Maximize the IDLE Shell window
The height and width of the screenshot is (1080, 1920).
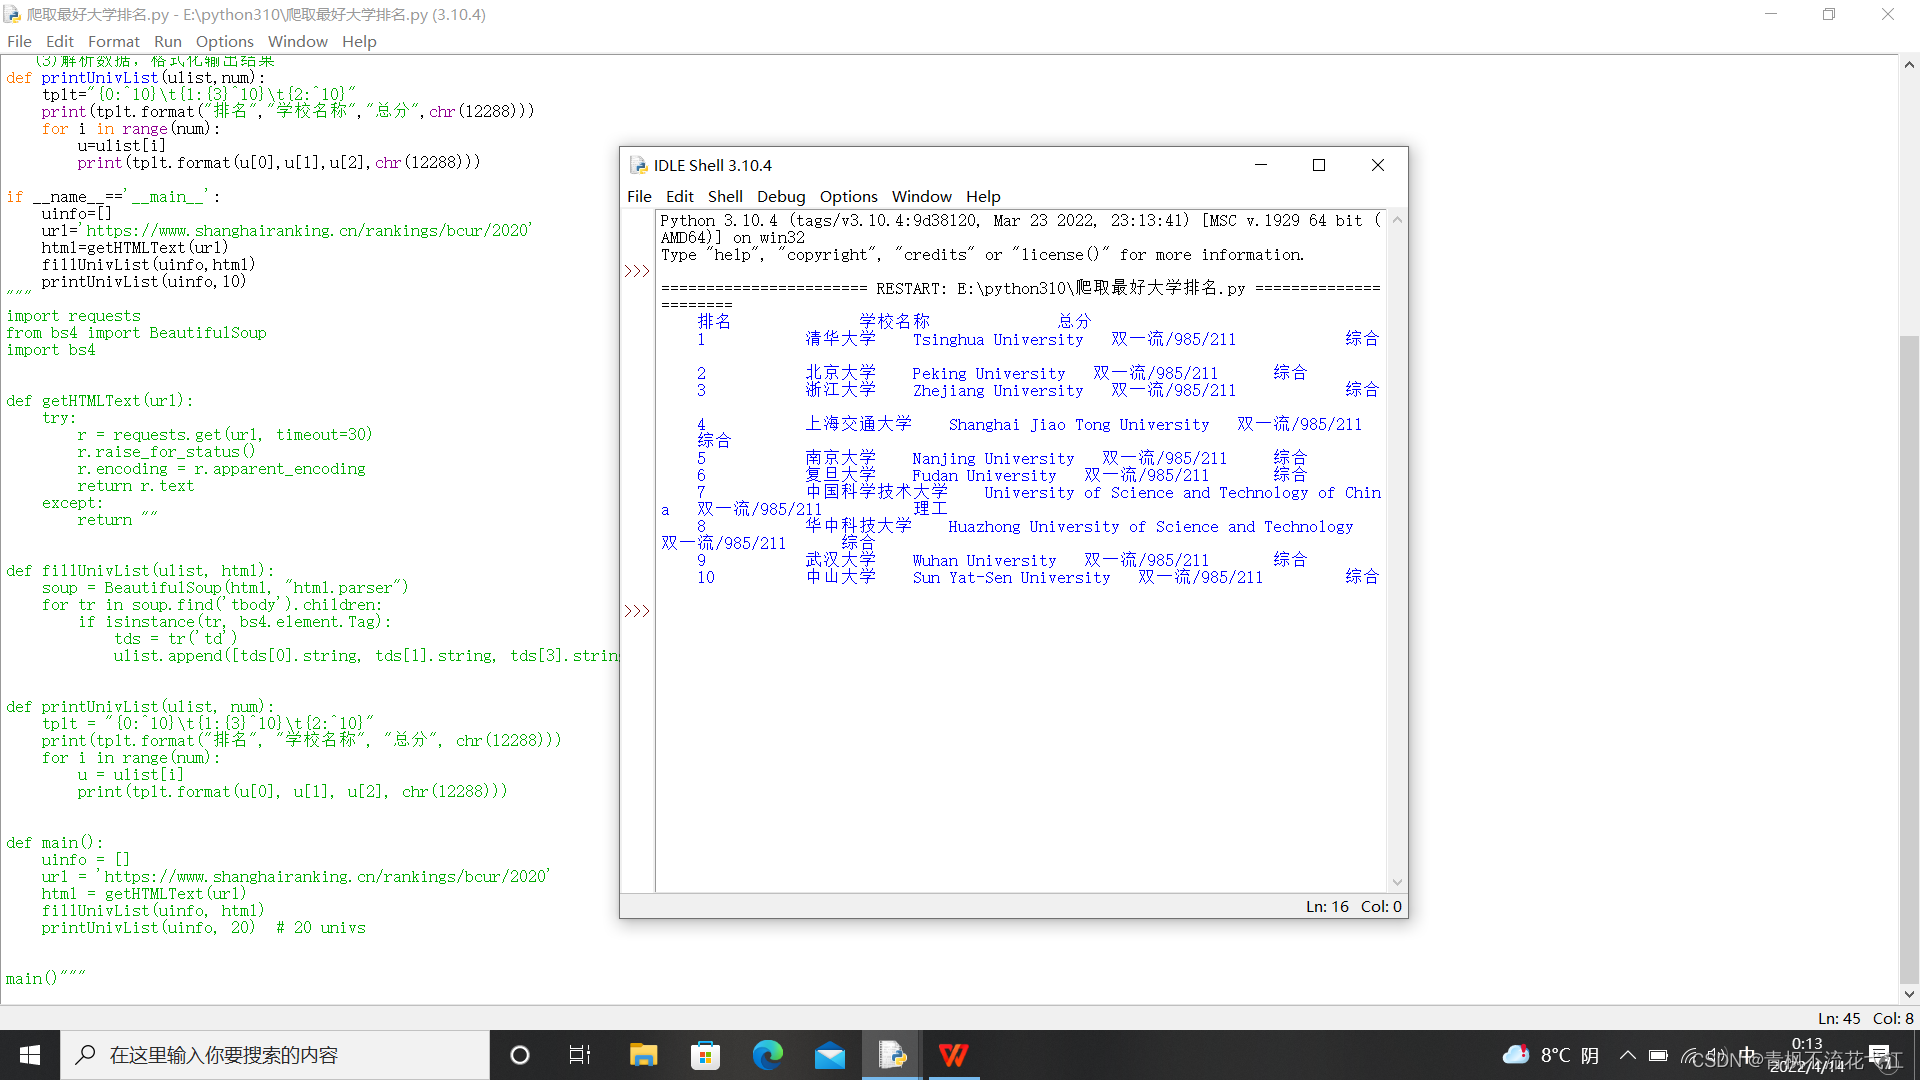point(1319,165)
